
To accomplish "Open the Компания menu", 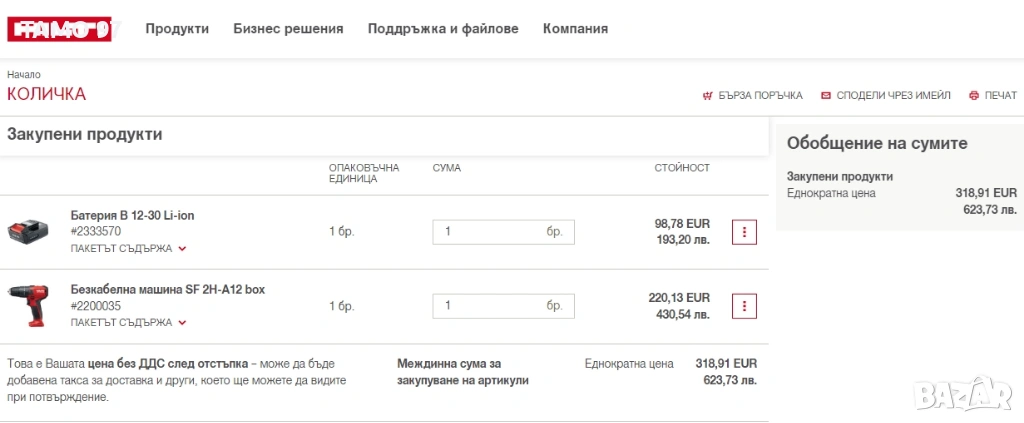I will (575, 29).
